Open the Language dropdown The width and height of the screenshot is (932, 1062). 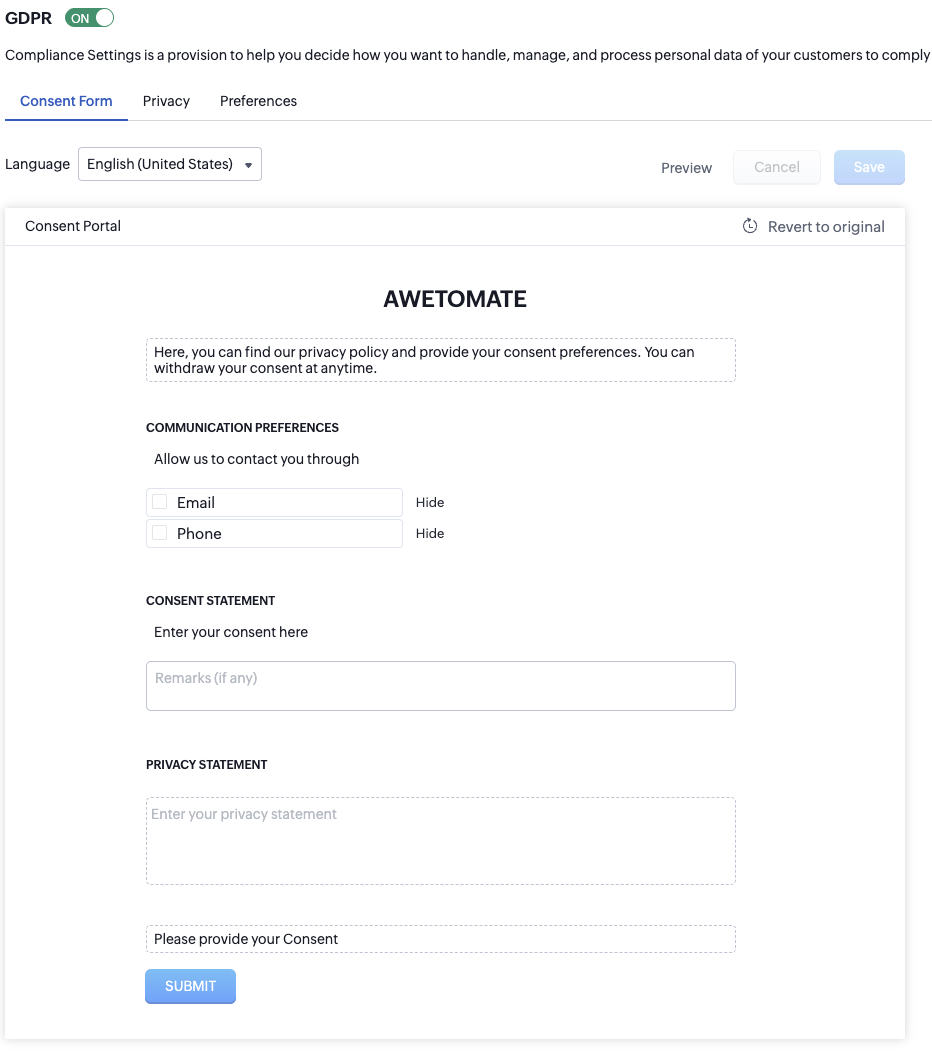point(170,164)
